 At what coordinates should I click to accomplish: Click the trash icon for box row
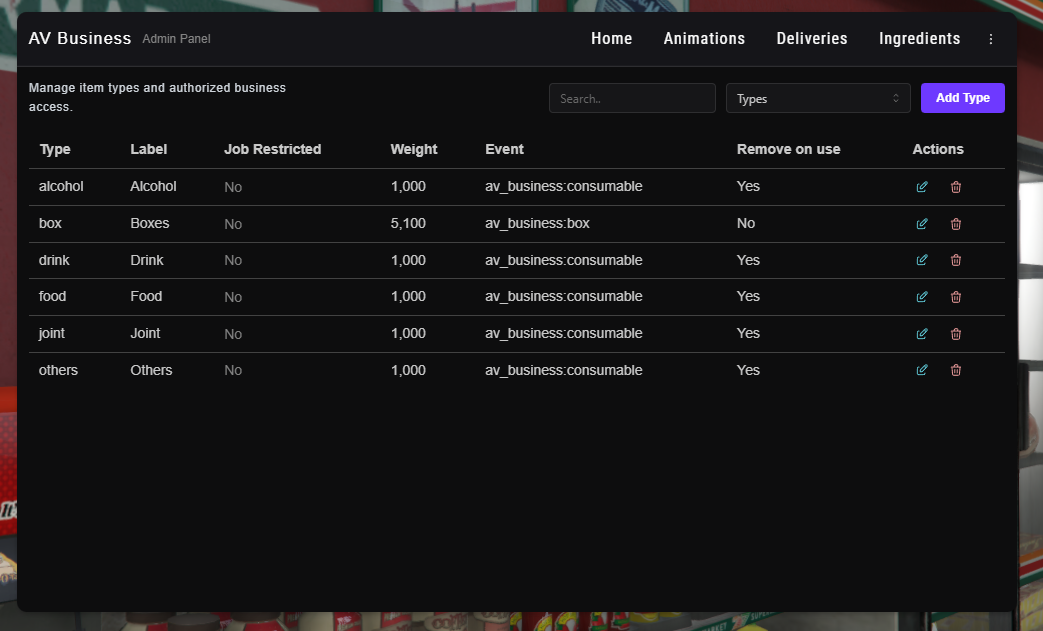pyautogui.click(x=956, y=224)
